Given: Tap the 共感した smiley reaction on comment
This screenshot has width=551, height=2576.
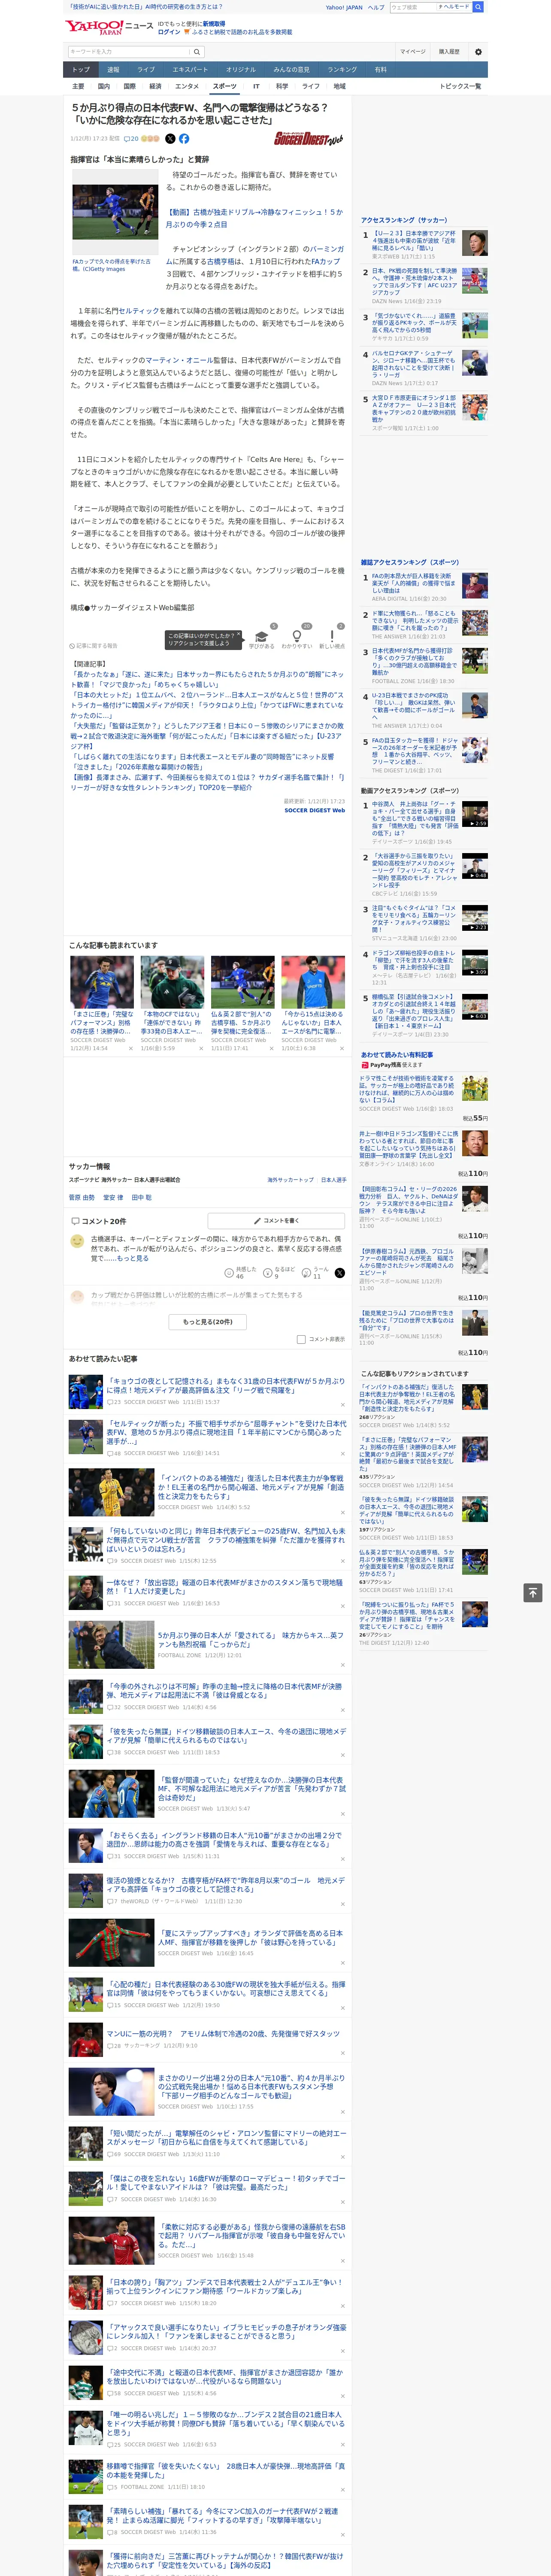Looking at the screenshot, I should point(239,1272).
